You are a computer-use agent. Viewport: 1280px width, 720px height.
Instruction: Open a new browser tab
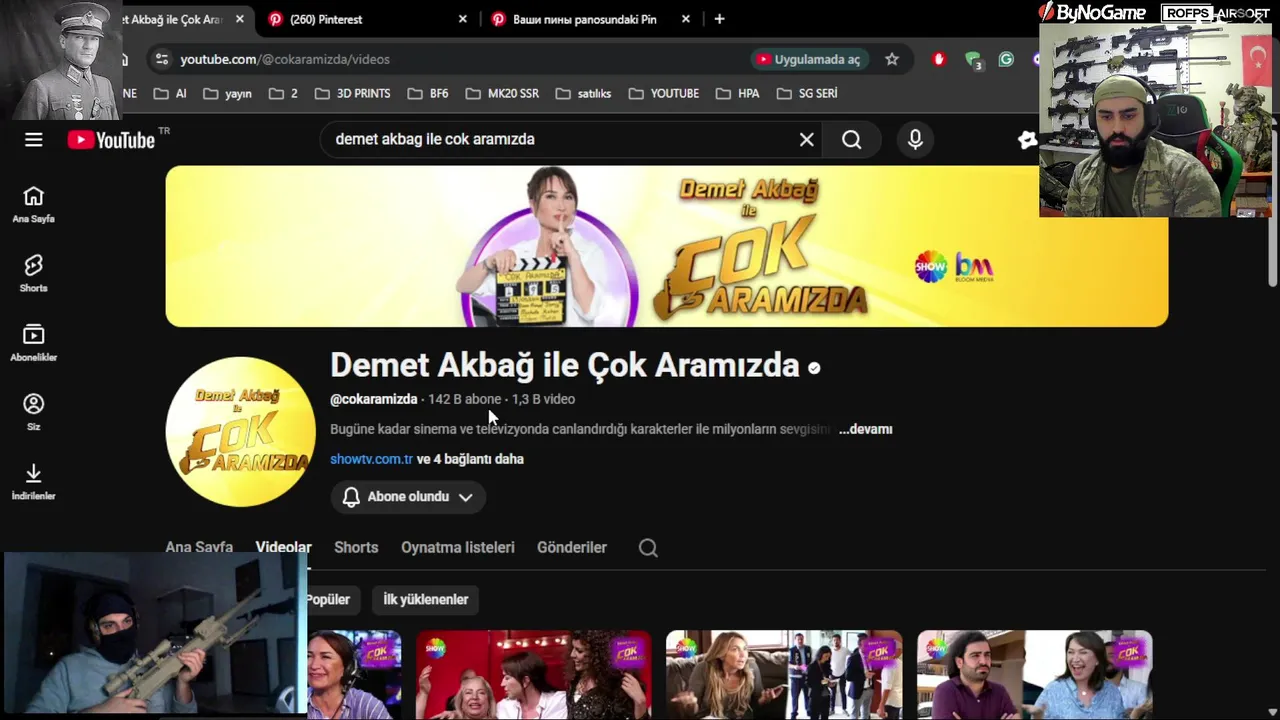[719, 19]
